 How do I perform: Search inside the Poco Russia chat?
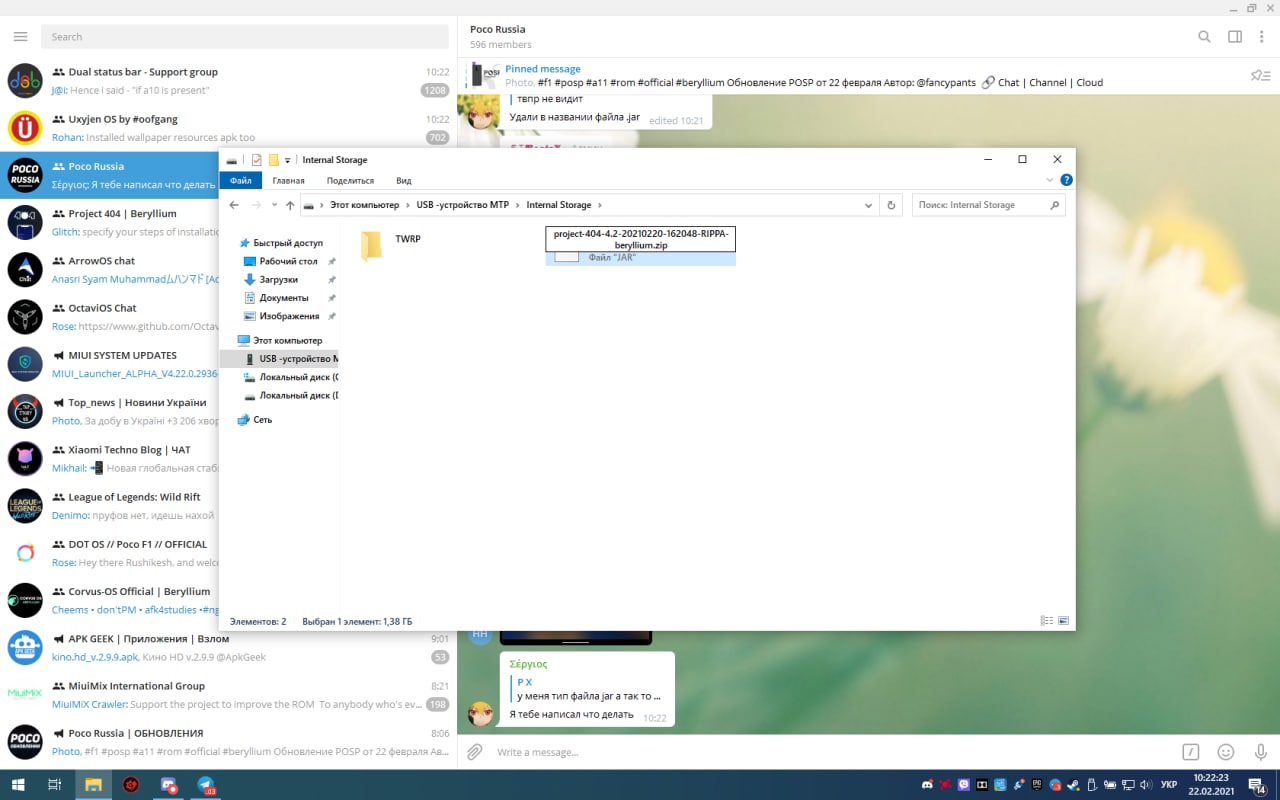(1204, 37)
